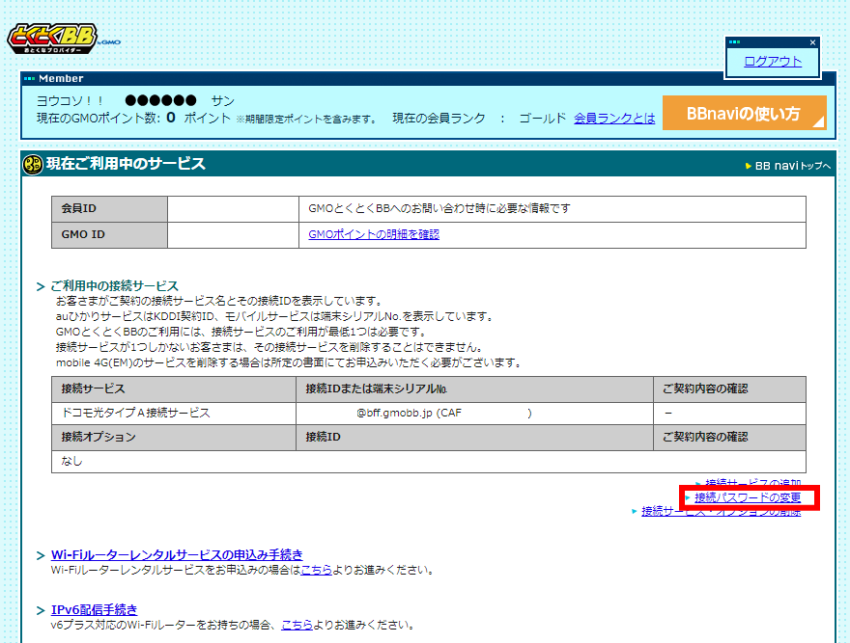Click the BB badge icon beside 現在ご利用中のサービス
Viewport: 850px width, 643px height.
33,164
